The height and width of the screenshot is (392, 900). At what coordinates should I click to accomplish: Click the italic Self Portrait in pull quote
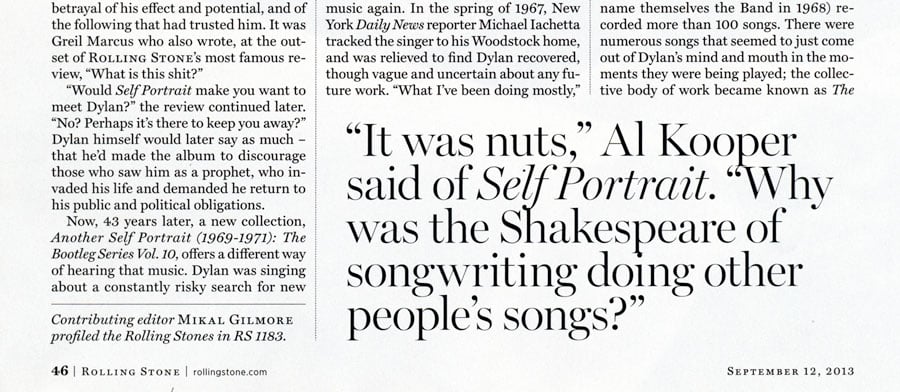click(x=593, y=185)
